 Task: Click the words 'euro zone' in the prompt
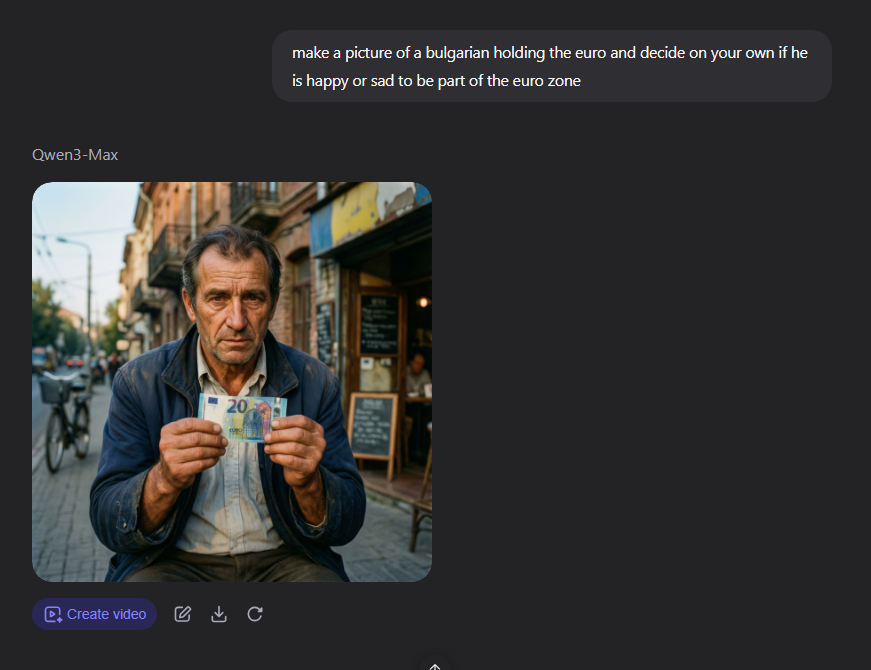[x=547, y=81]
